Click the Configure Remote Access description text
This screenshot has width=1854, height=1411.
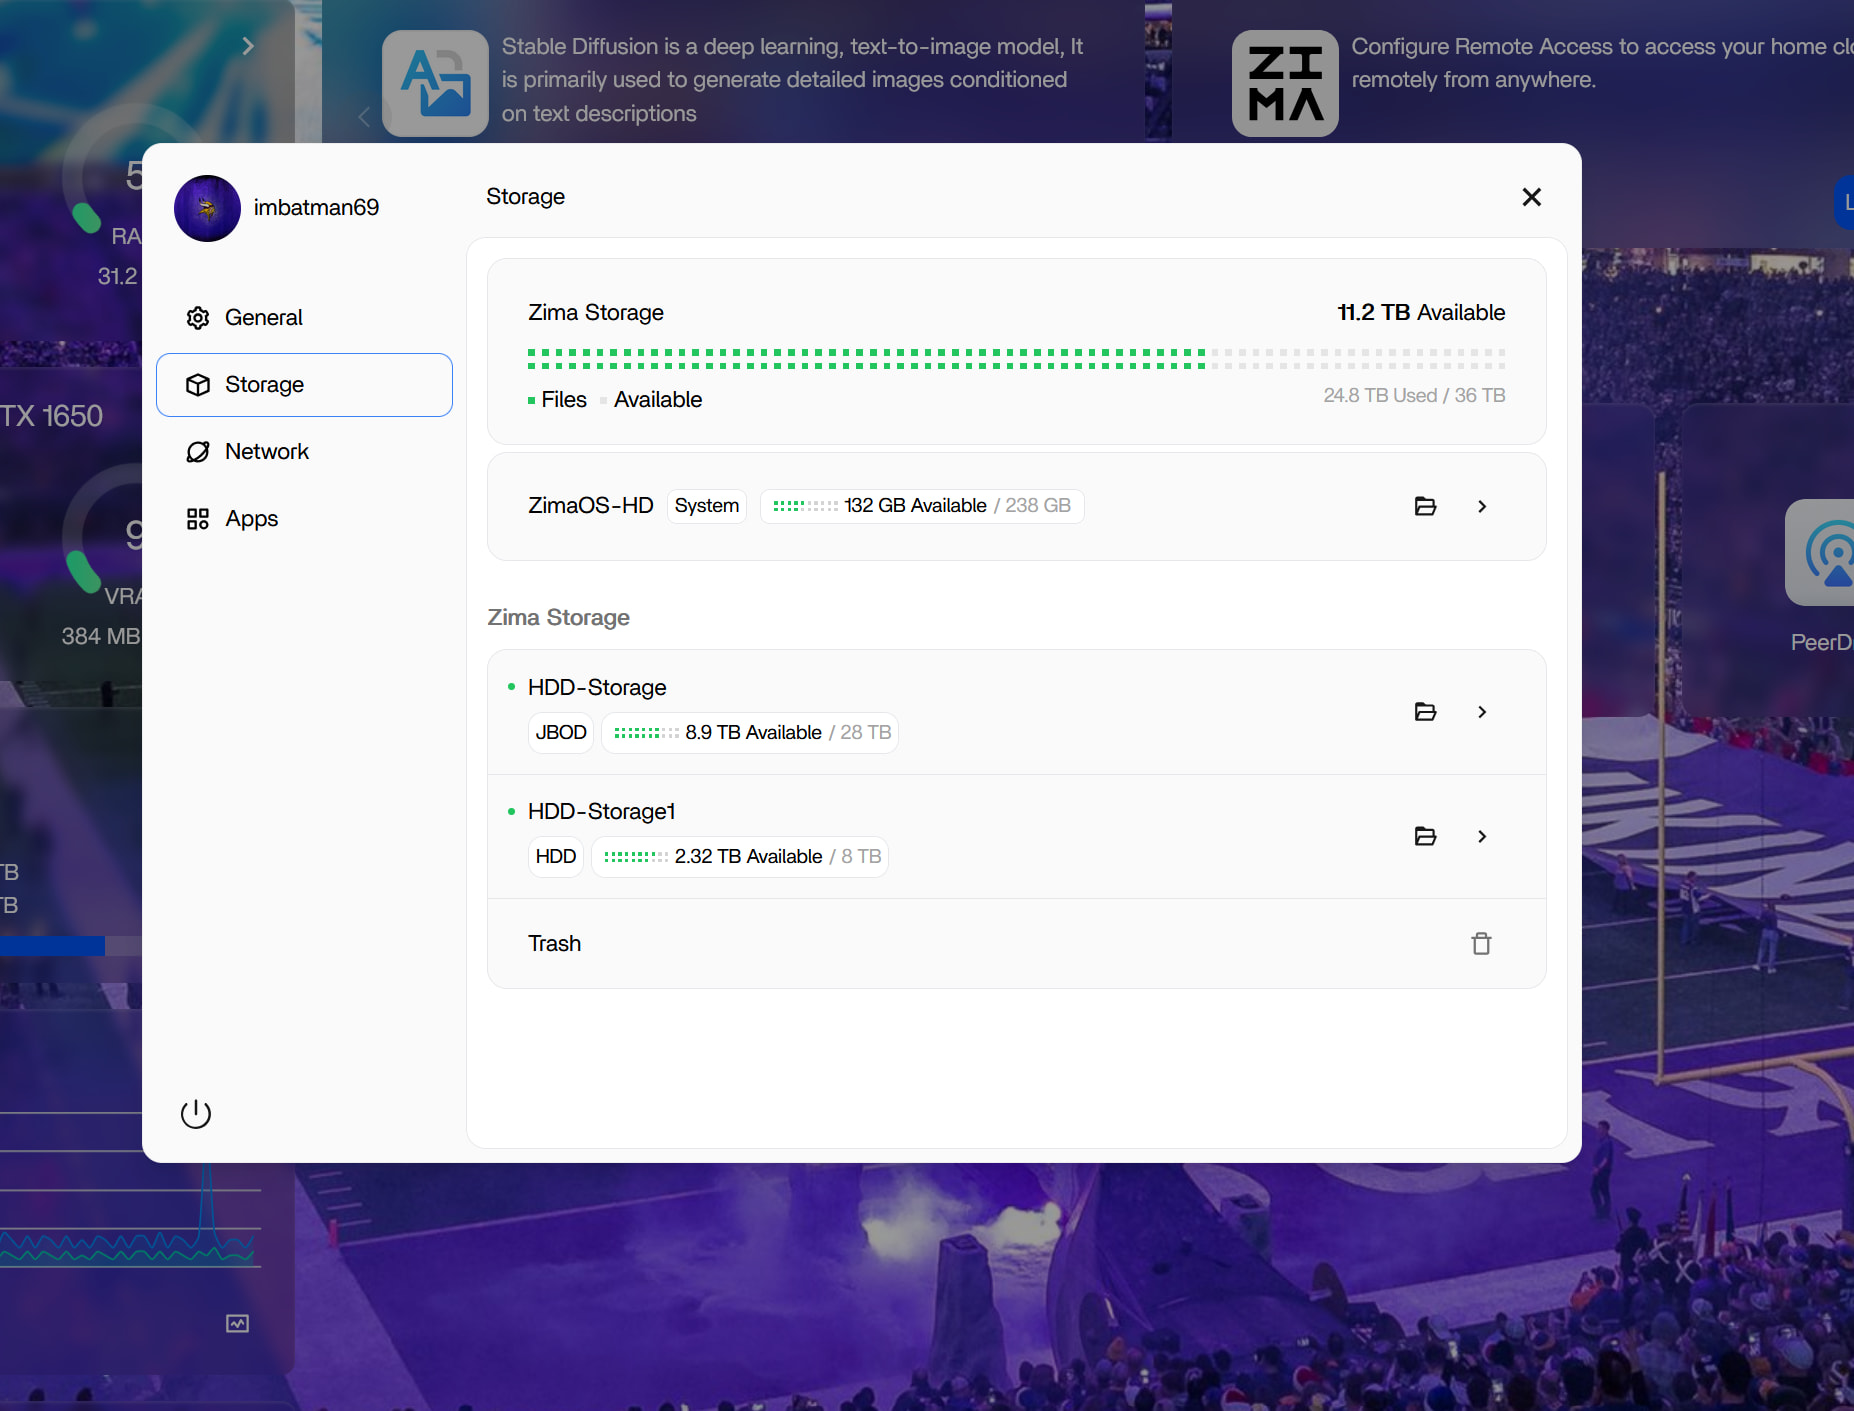click(1602, 63)
